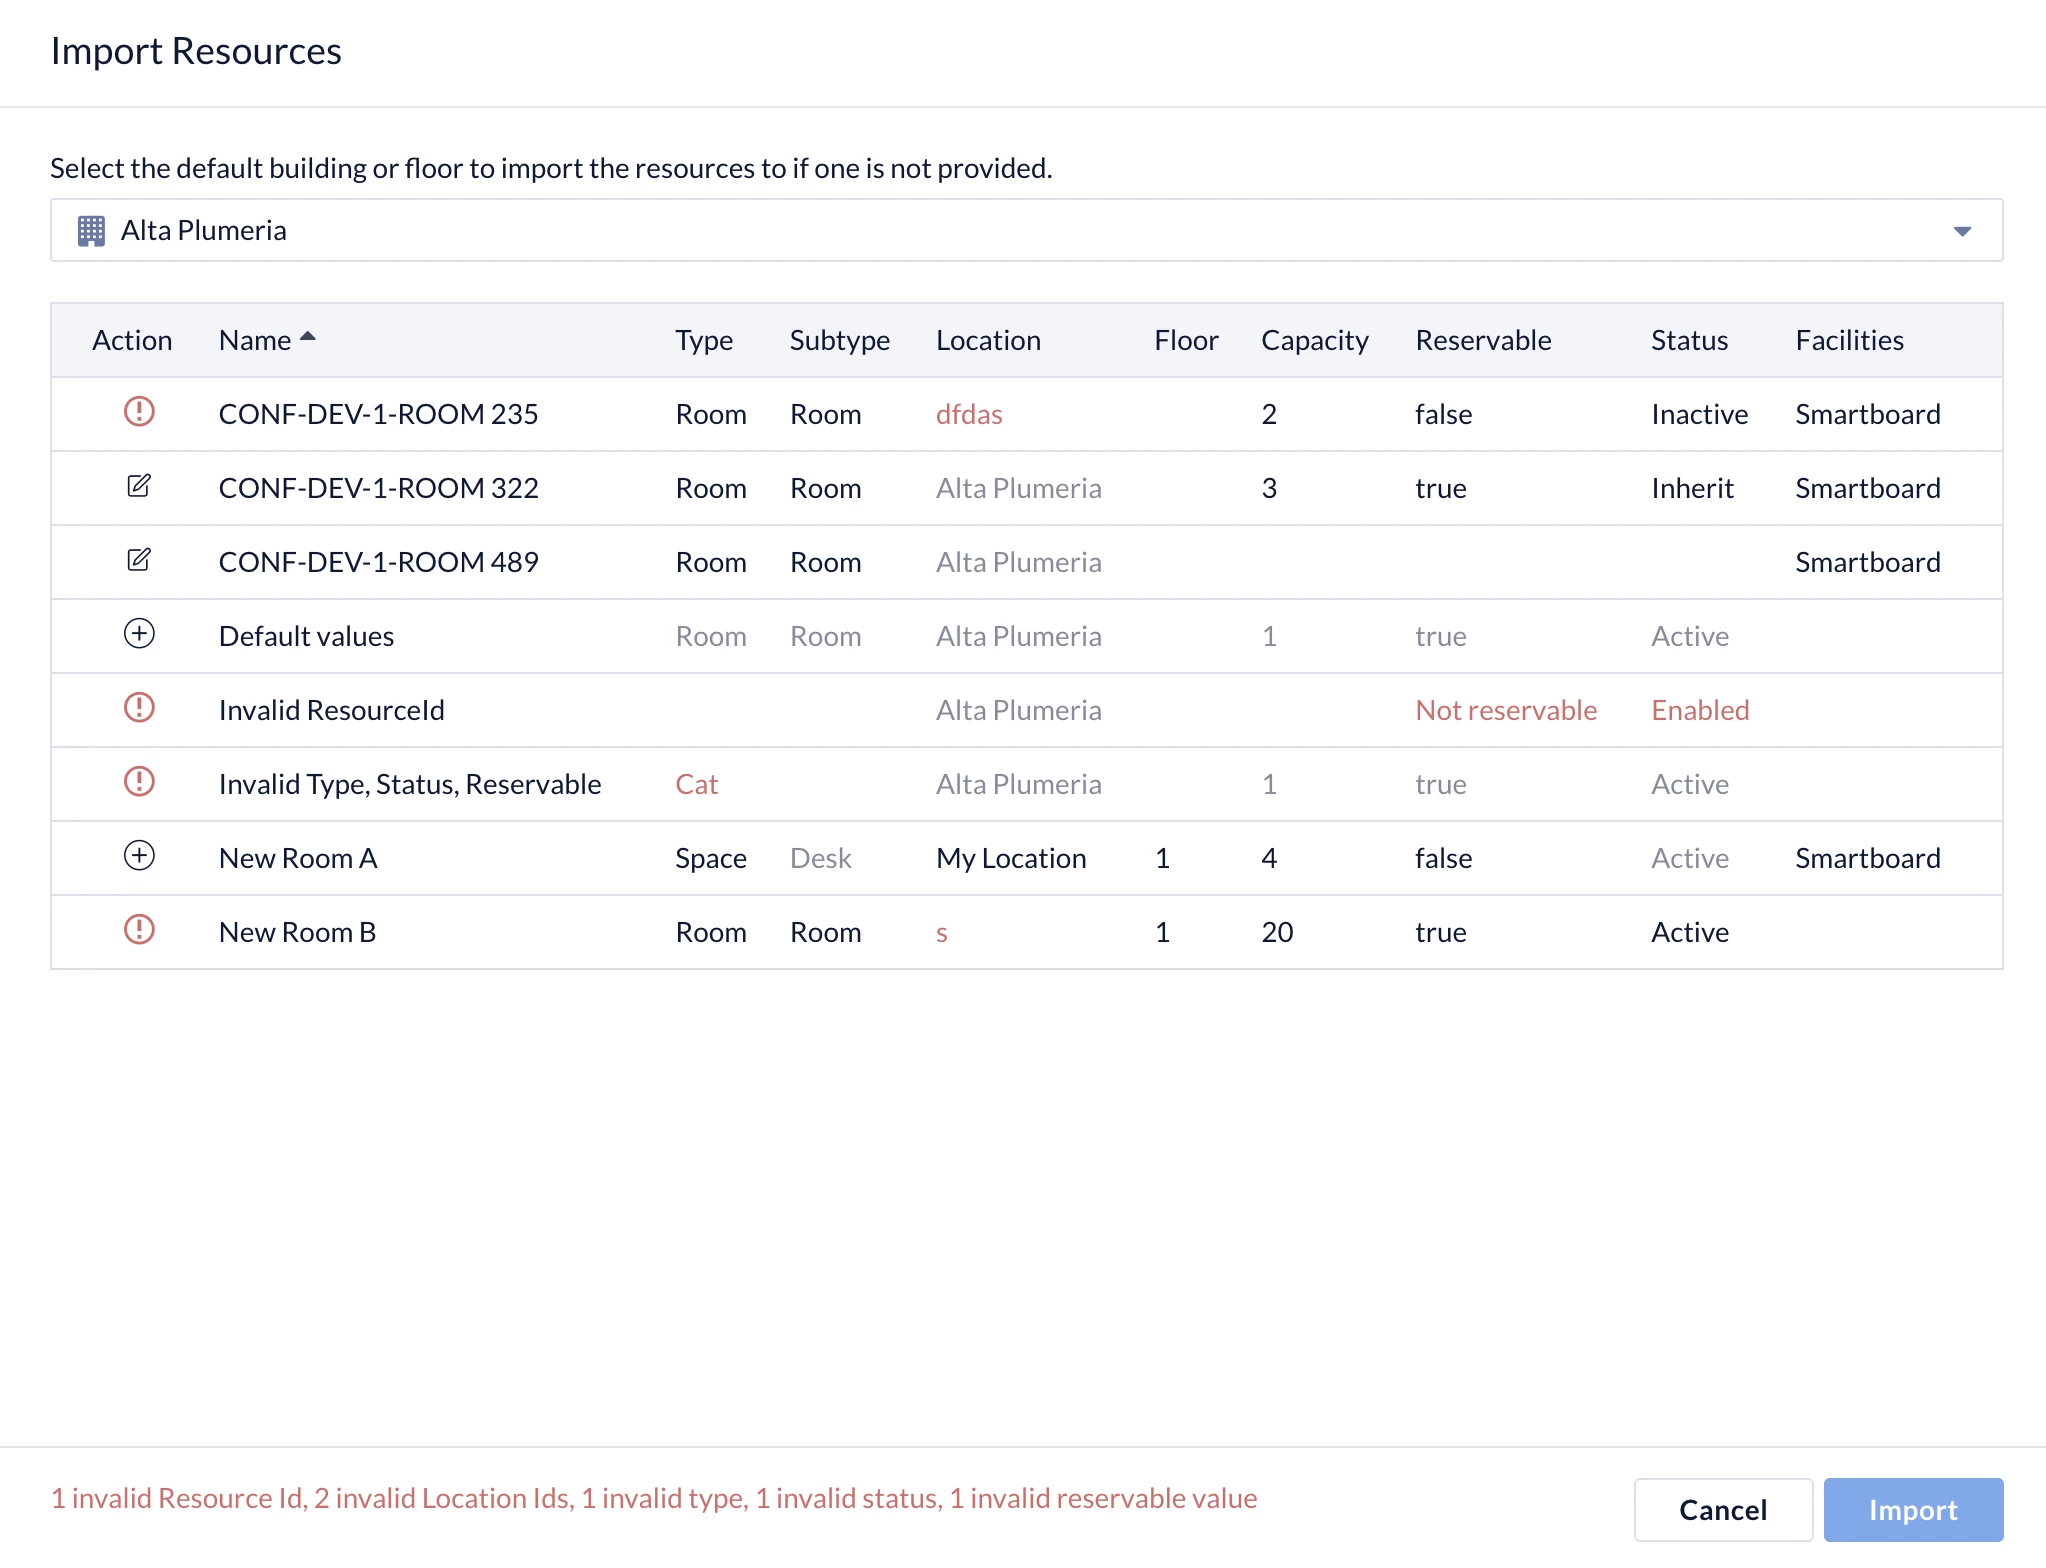This screenshot has width=2046, height=1568.
Task: Click error icon for New Room B
Action: 139,930
